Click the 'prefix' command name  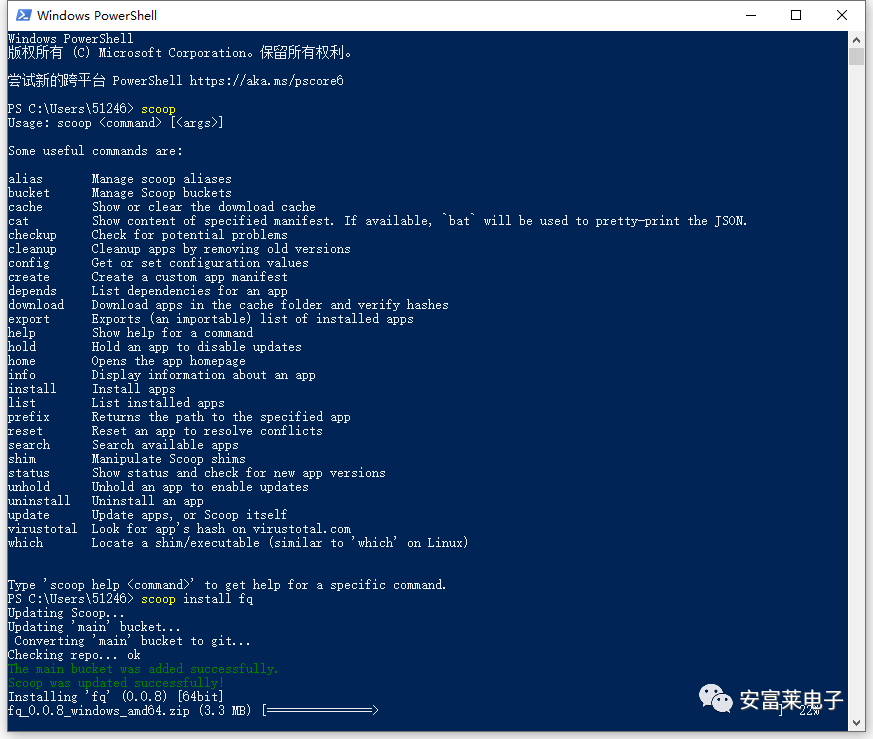pyautogui.click(x=29, y=417)
